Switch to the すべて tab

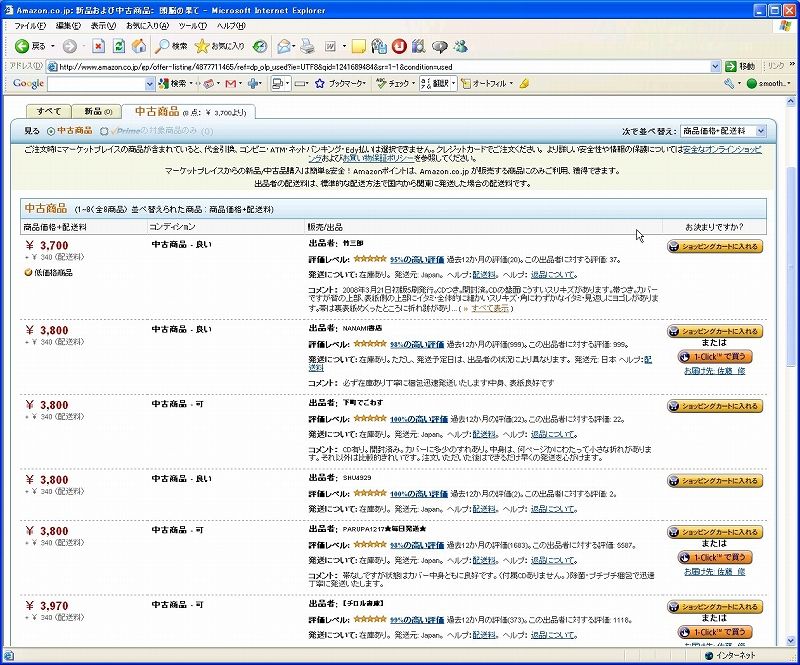click(49, 111)
